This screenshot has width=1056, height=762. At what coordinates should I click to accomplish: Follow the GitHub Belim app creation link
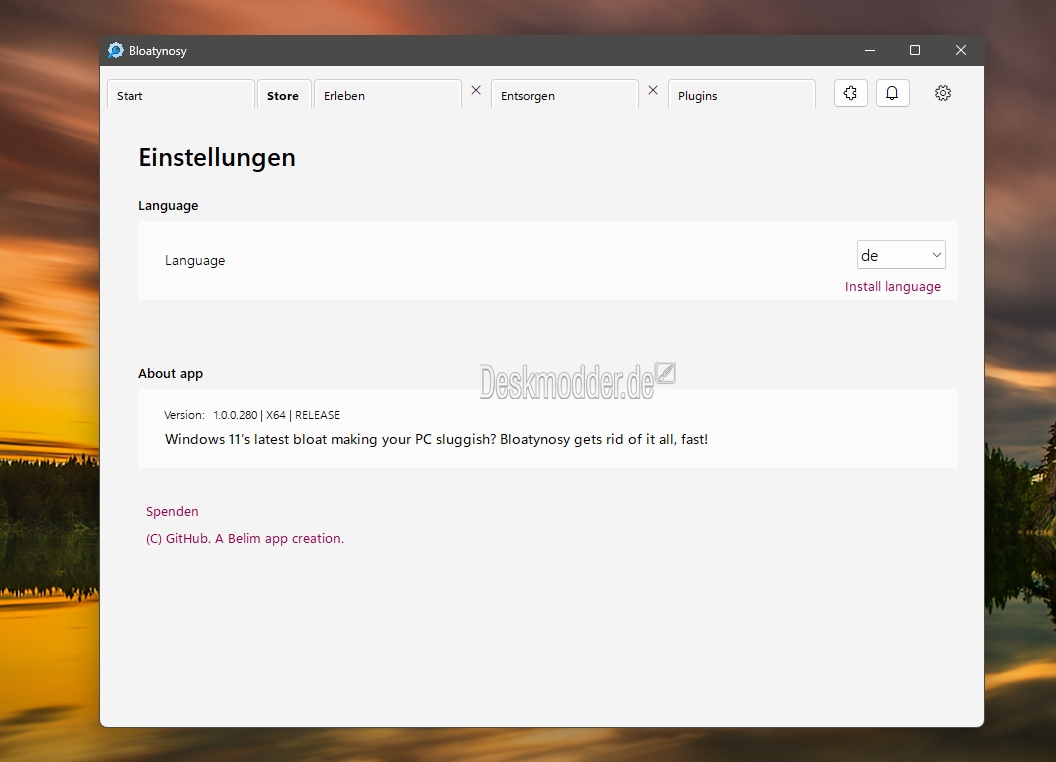[x=244, y=538]
